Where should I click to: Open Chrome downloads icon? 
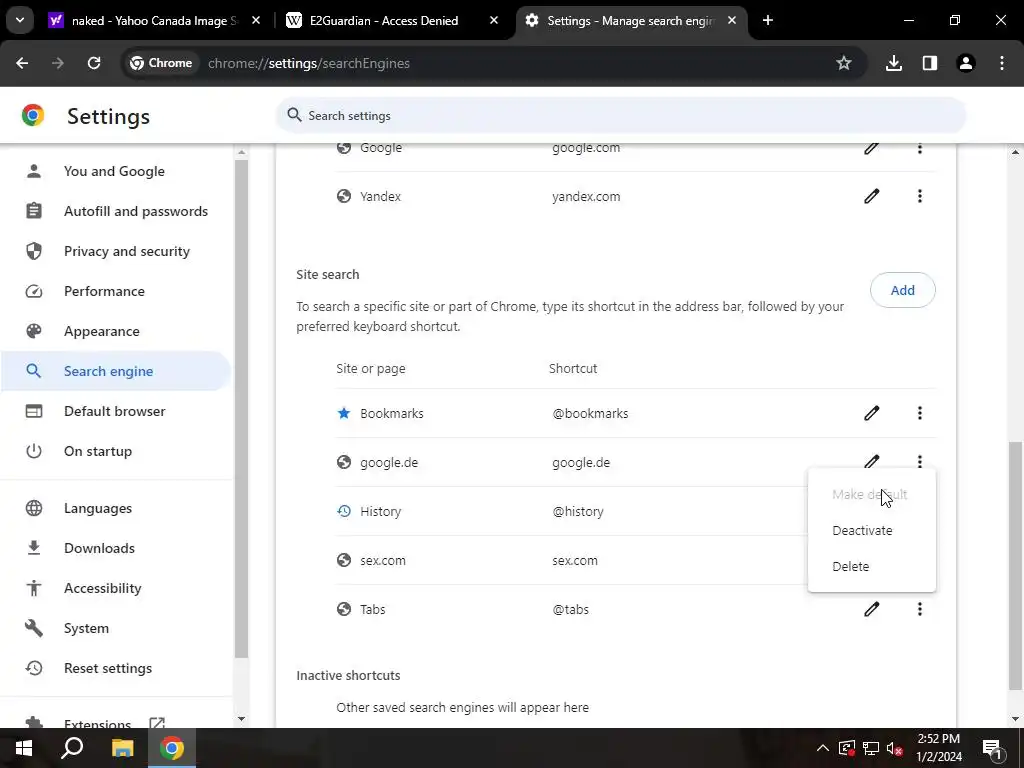(x=893, y=63)
